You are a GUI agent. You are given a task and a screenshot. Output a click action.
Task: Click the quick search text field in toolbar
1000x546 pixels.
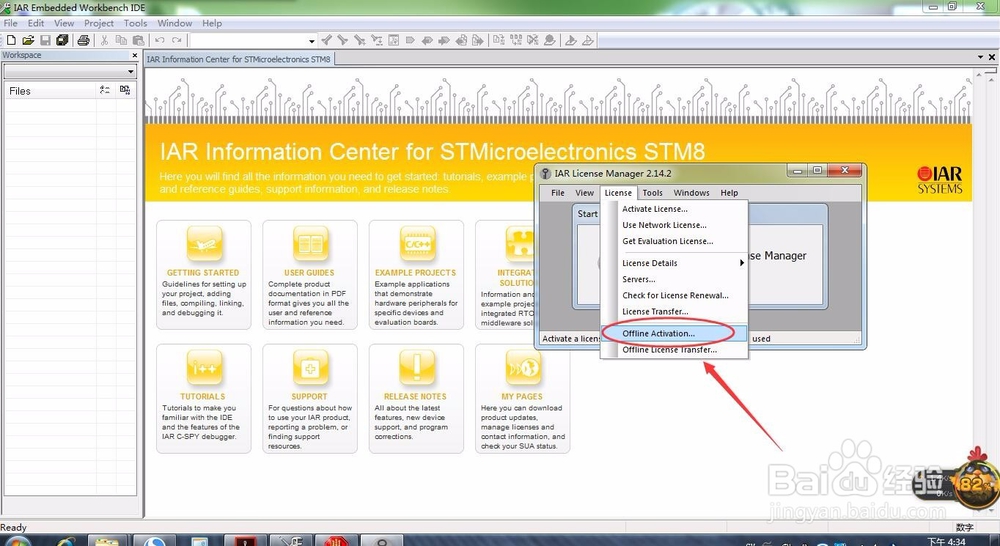(249, 41)
